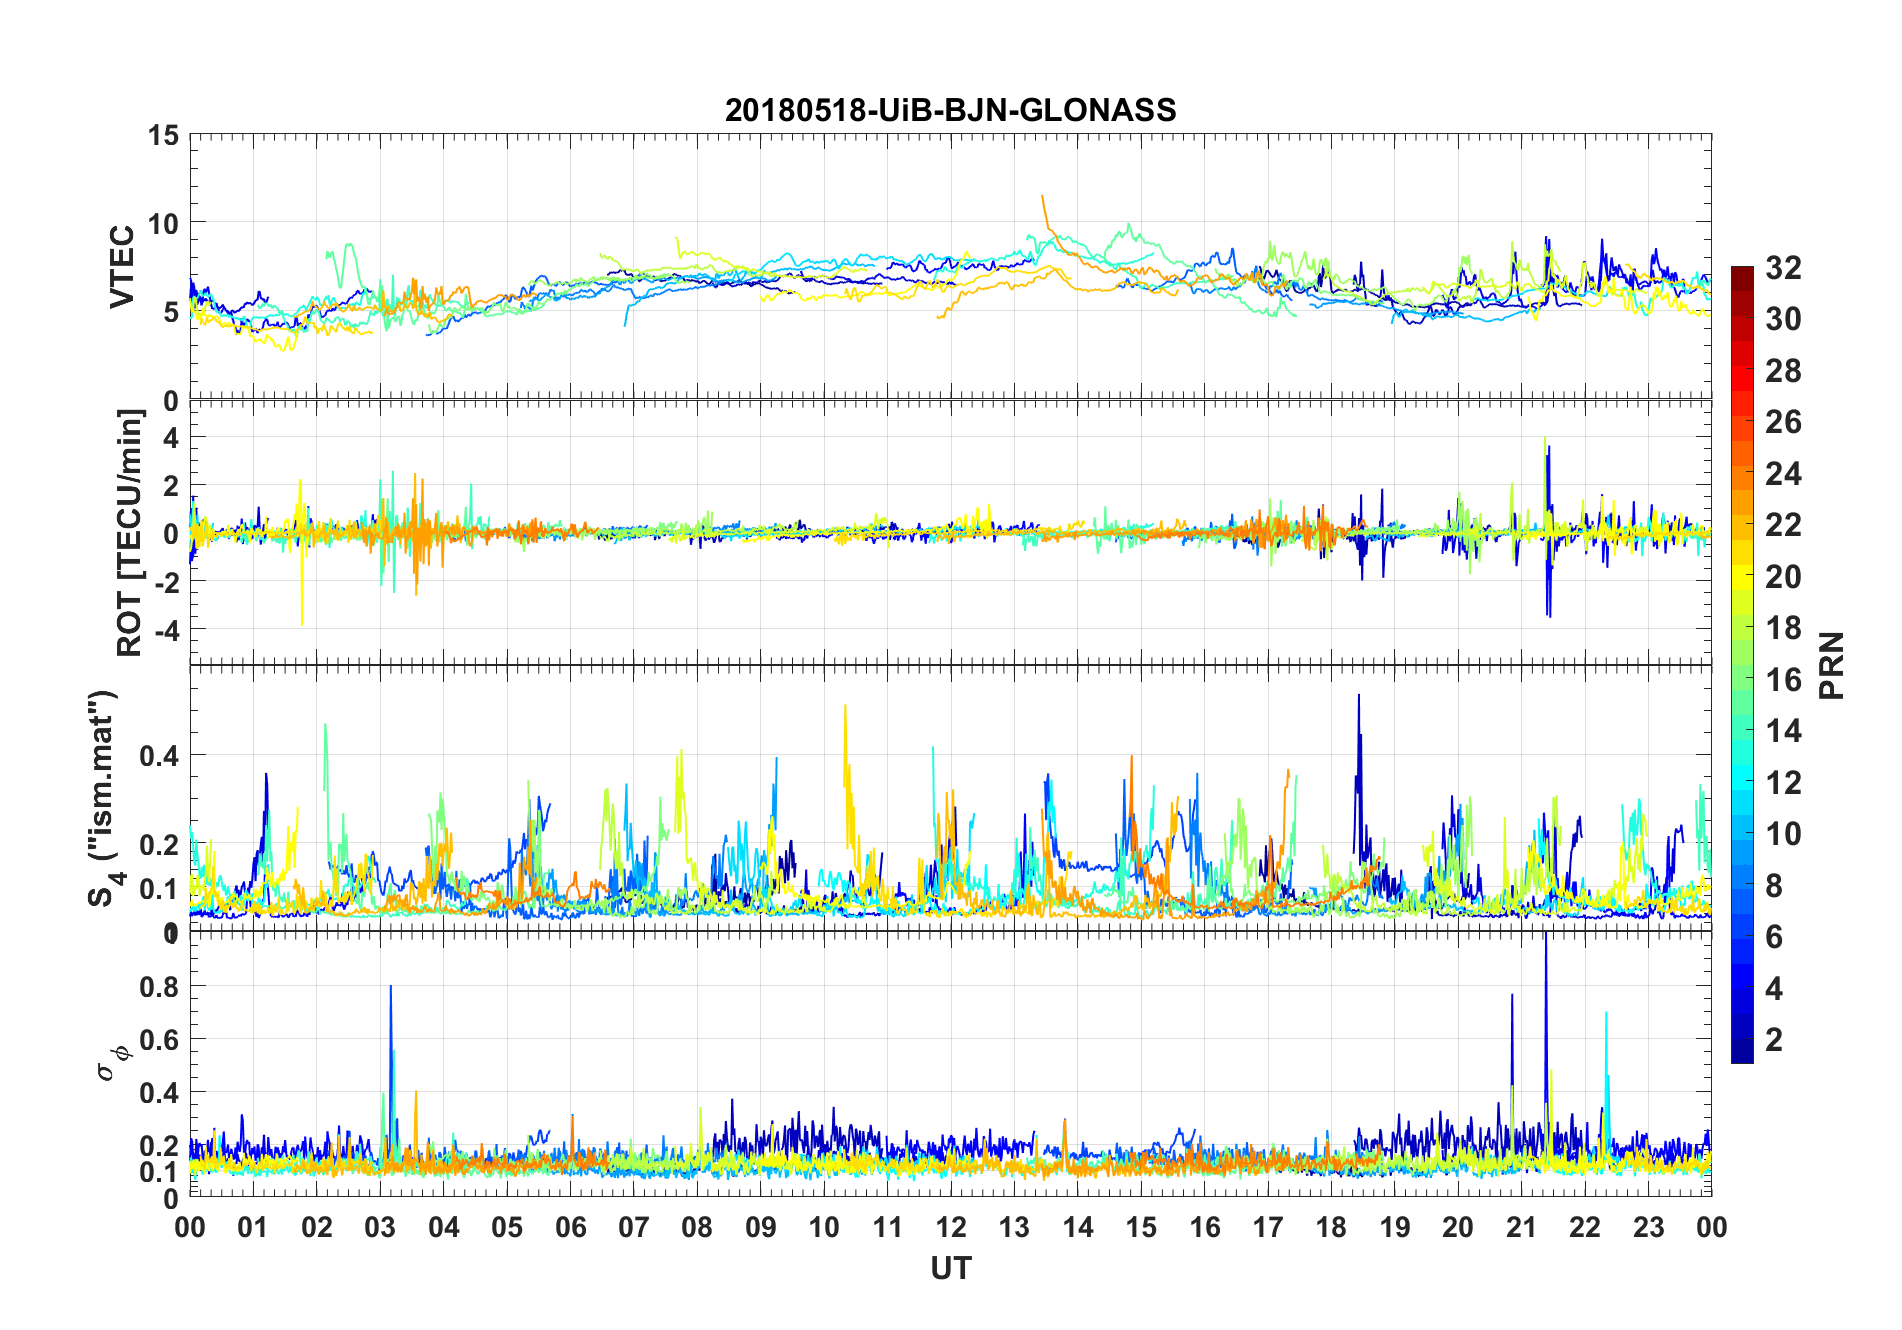Click sigma phi axis tick label 0.8

click(159, 986)
